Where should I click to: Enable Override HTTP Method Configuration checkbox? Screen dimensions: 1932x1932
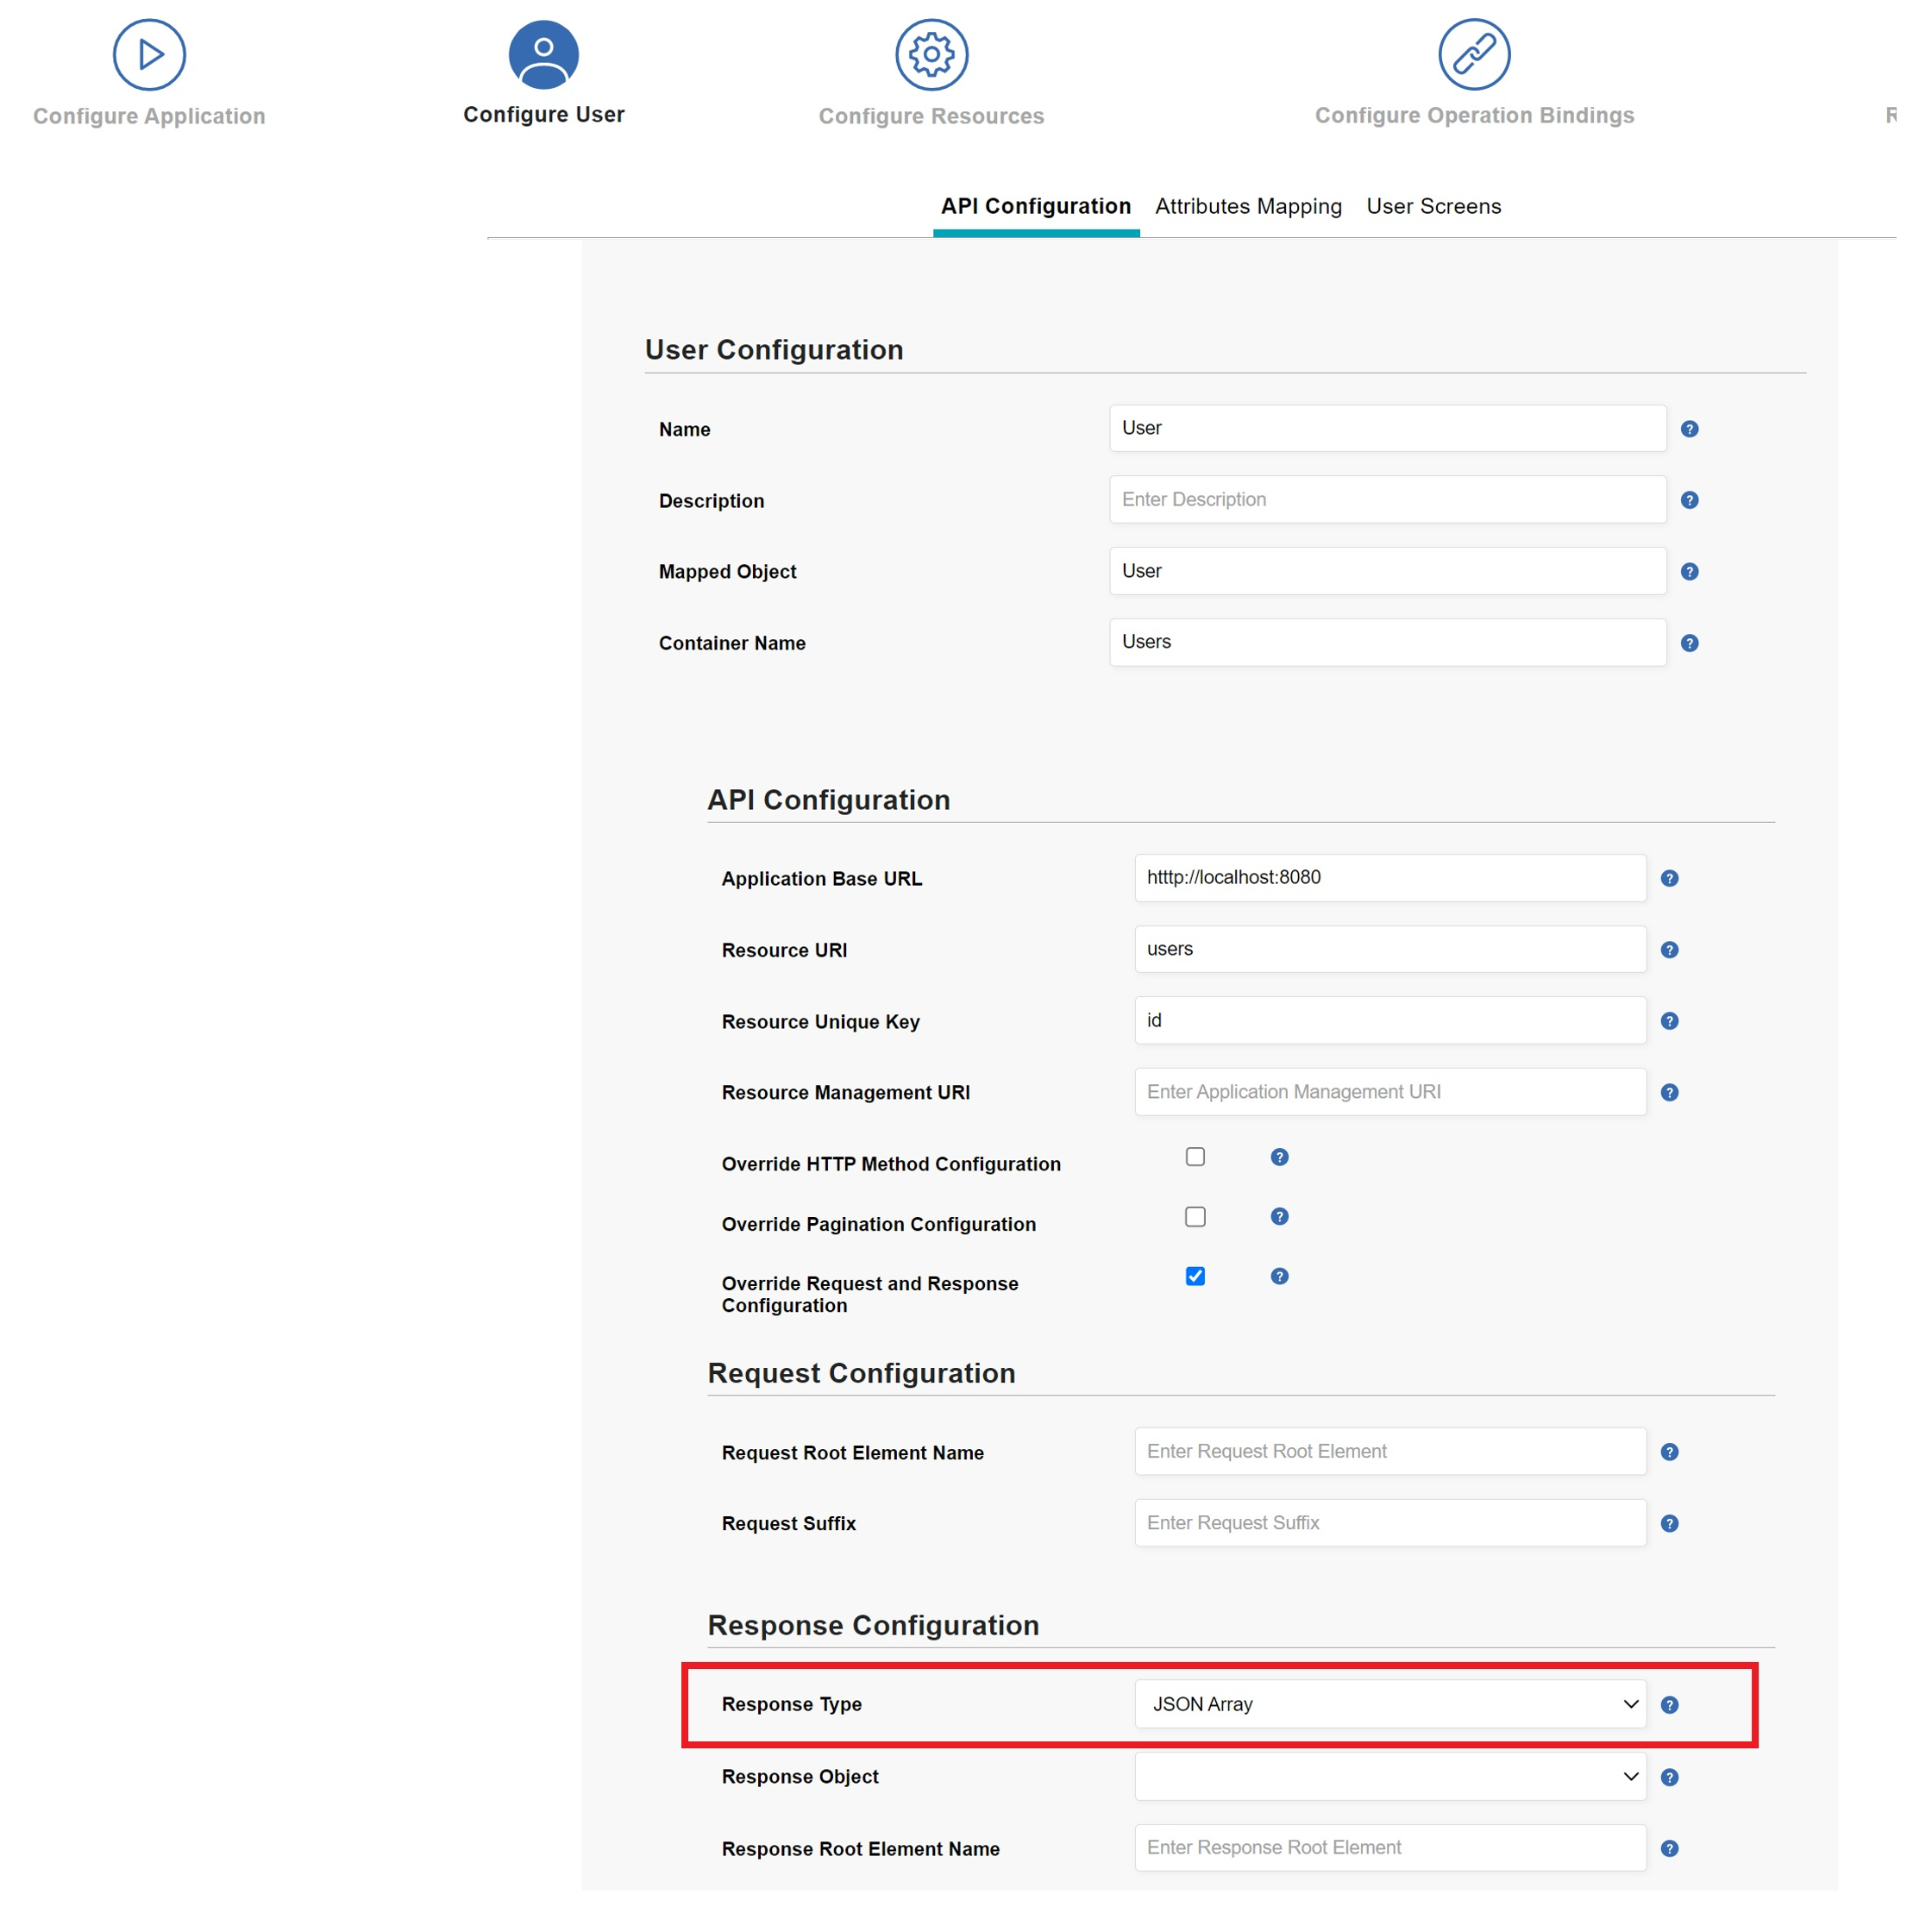coord(1195,1157)
